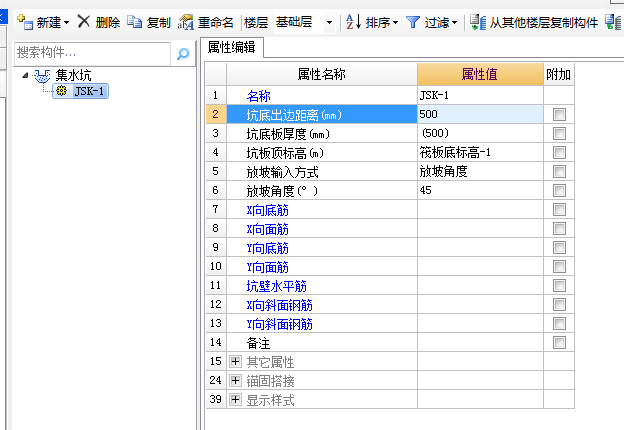Toggle 附加 checkbox for 放坡输入方式
624x430 pixels.
coord(559,171)
